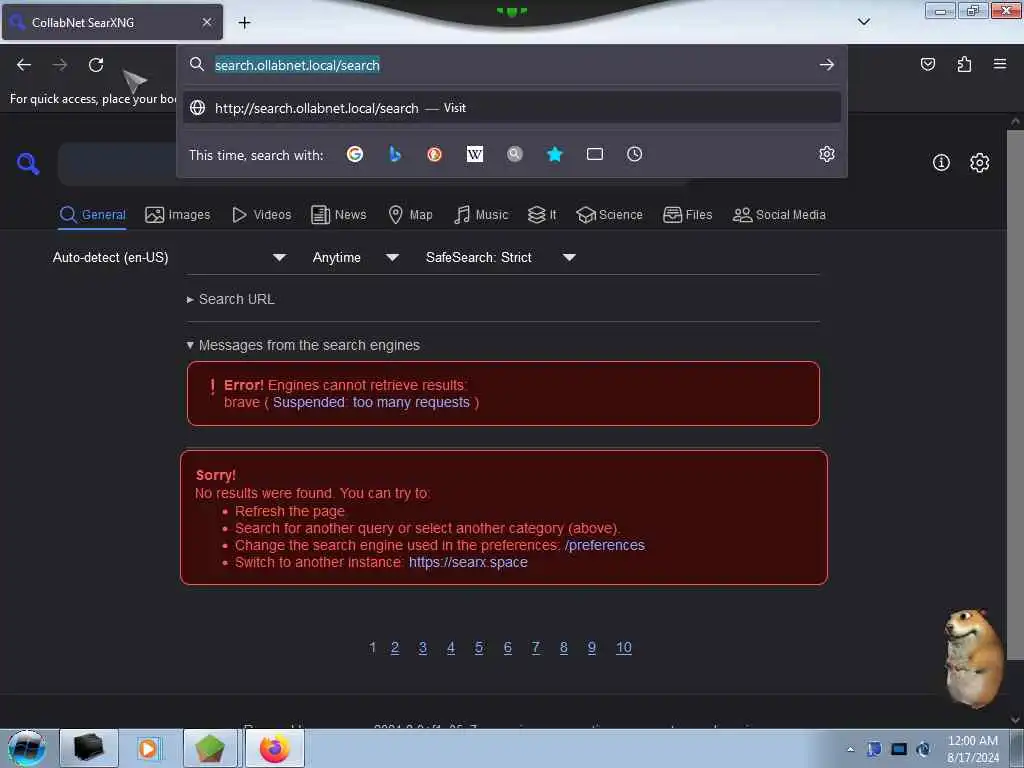Search this time with Bing
Image resolution: width=1024 pixels, height=768 pixels.
pos(394,154)
